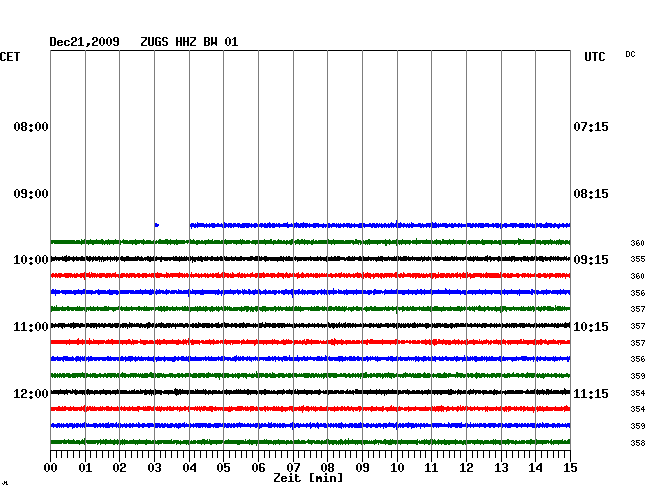Click the partial blue trace starting at minute 04
Viewport: 650px width, 494px height.
pyautogui.click(x=380, y=225)
